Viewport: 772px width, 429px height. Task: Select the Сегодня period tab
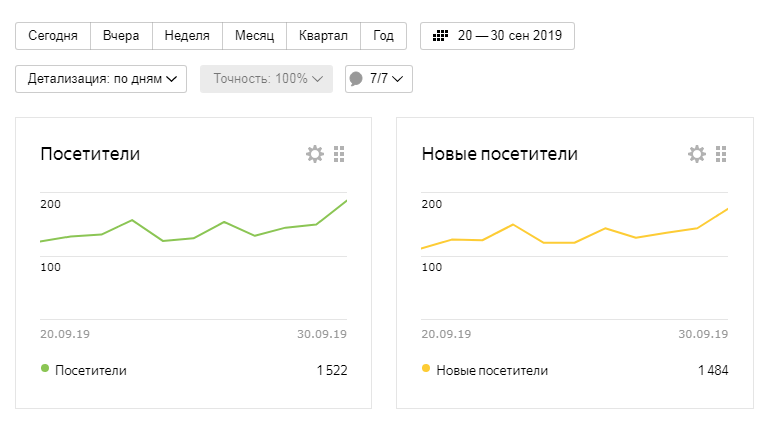[53, 36]
